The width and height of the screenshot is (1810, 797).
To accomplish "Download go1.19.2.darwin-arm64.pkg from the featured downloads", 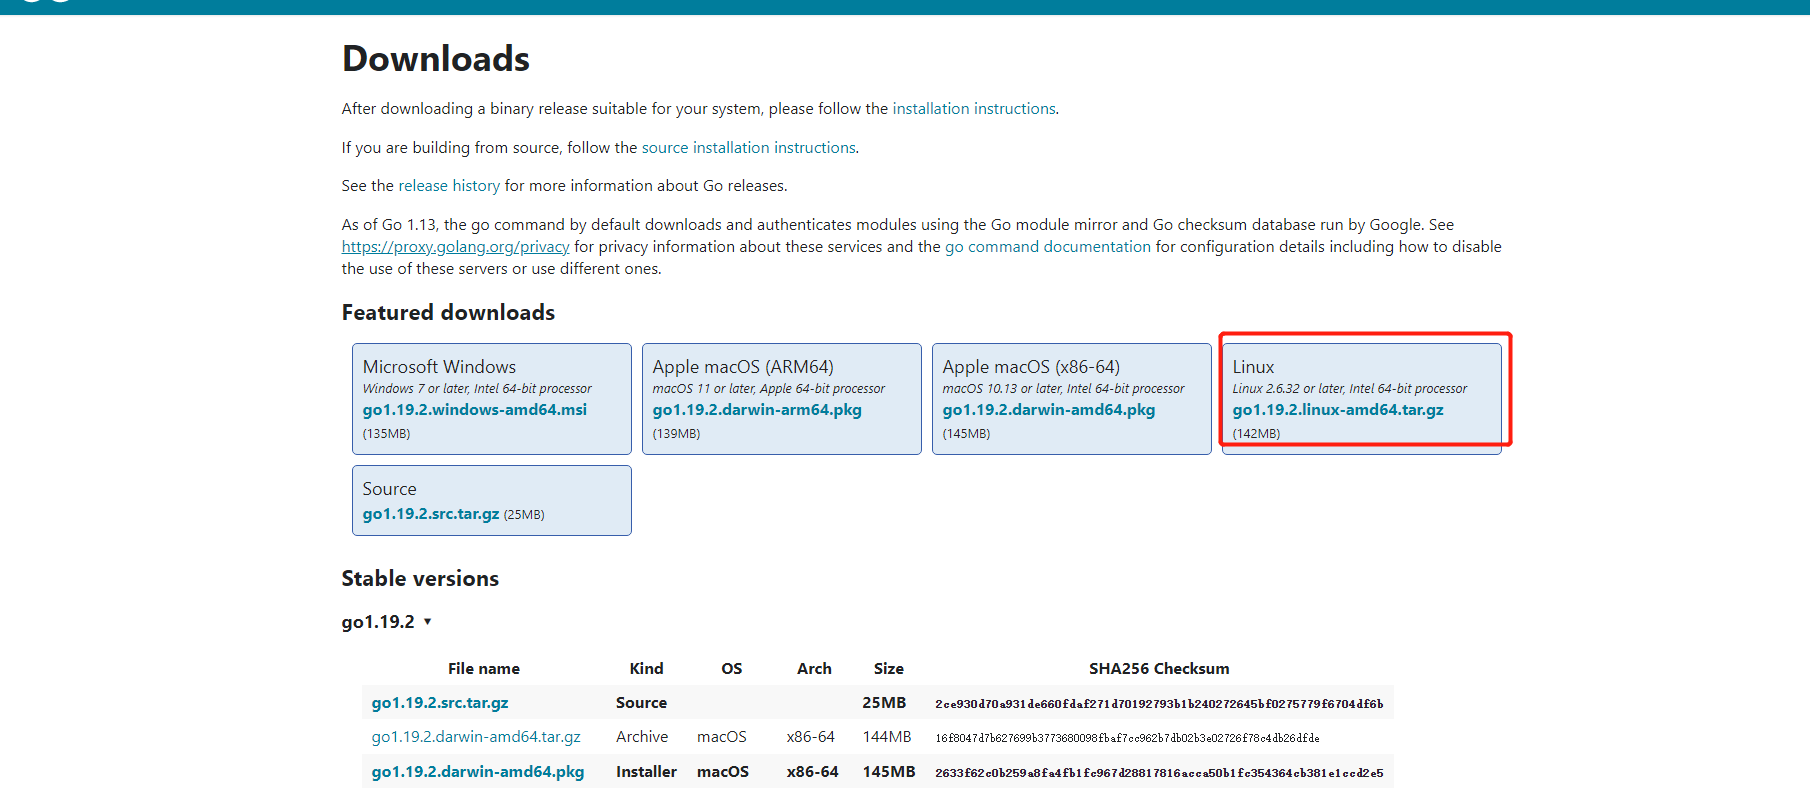I will (757, 409).
